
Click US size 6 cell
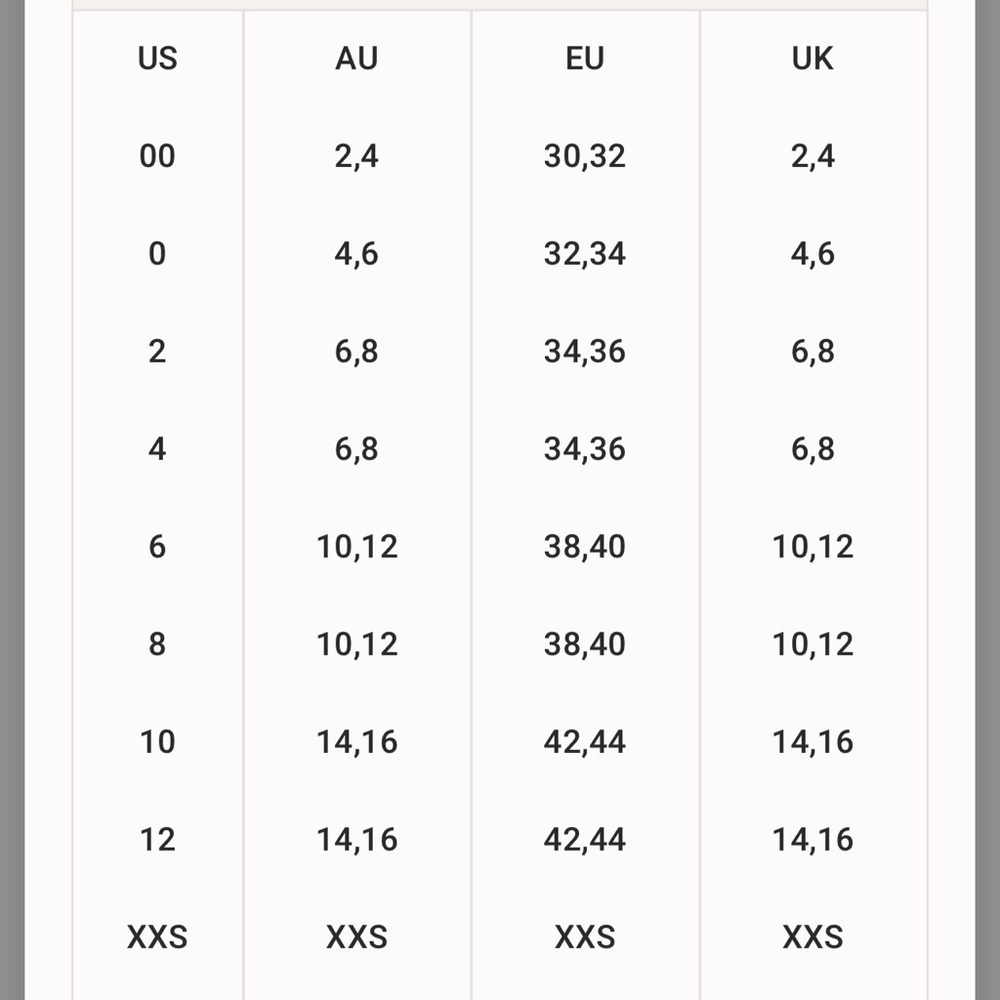158,547
